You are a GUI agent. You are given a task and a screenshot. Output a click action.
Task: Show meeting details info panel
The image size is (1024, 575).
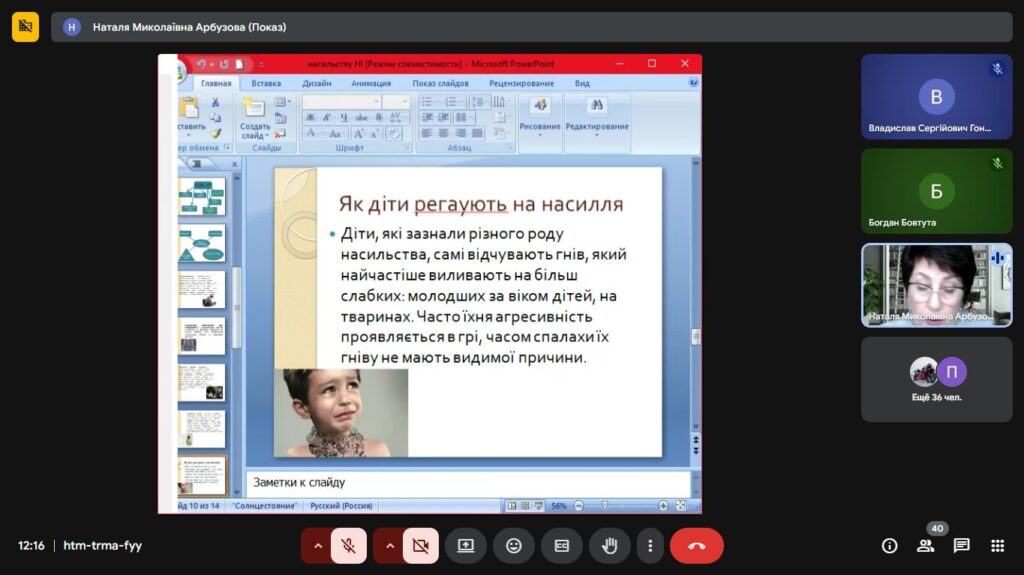pyautogui.click(x=889, y=546)
